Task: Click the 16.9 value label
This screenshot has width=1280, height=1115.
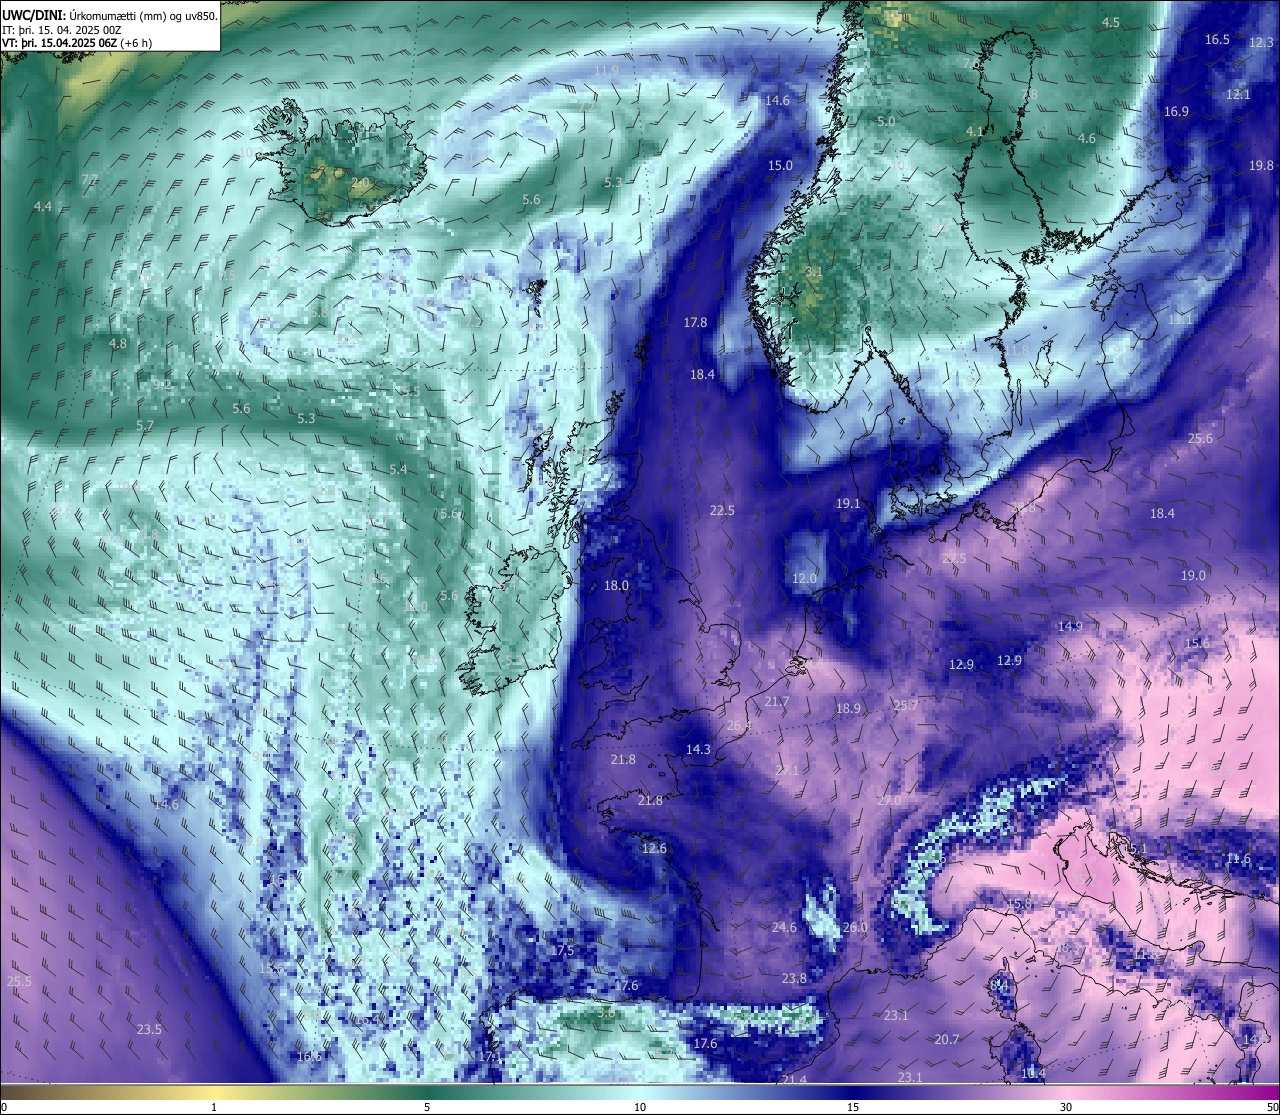Action: (1176, 111)
